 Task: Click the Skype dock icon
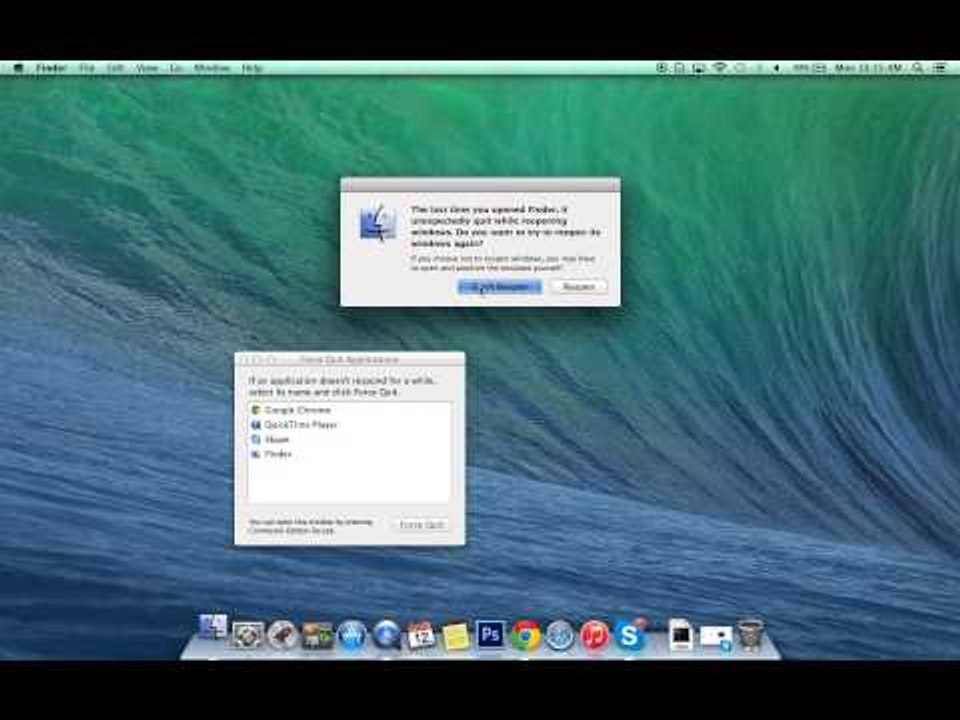pos(630,635)
